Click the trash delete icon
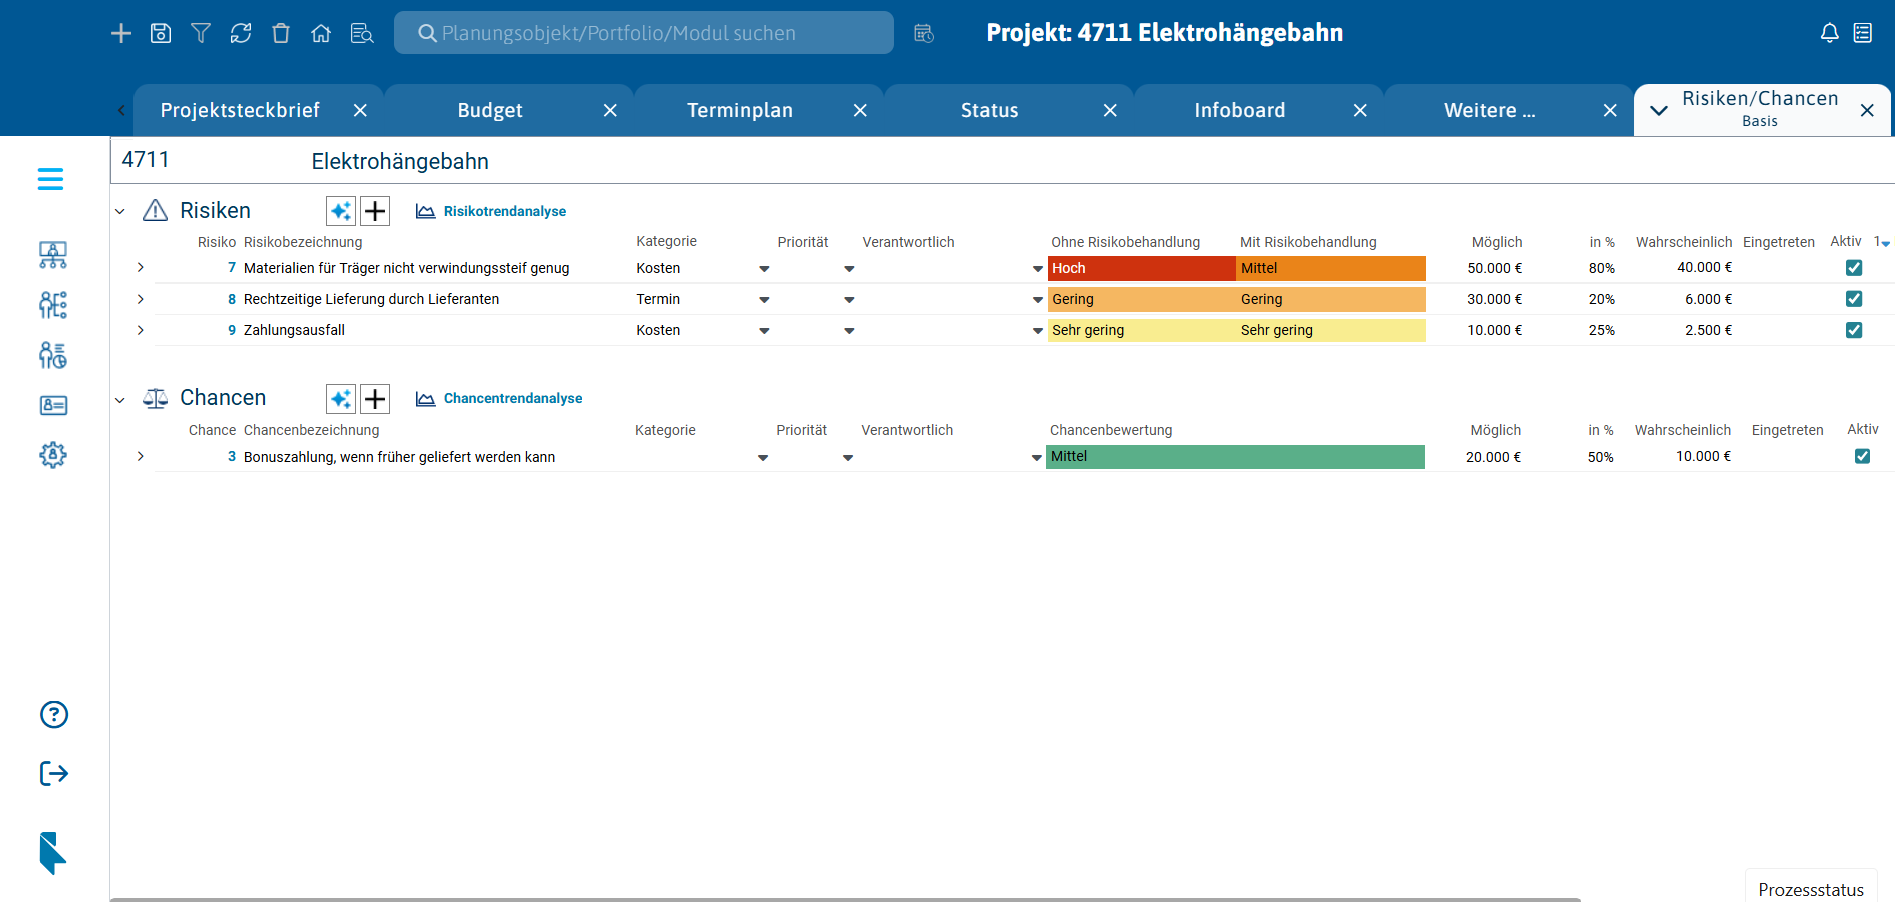Image resolution: width=1895 pixels, height=902 pixels. (x=281, y=33)
